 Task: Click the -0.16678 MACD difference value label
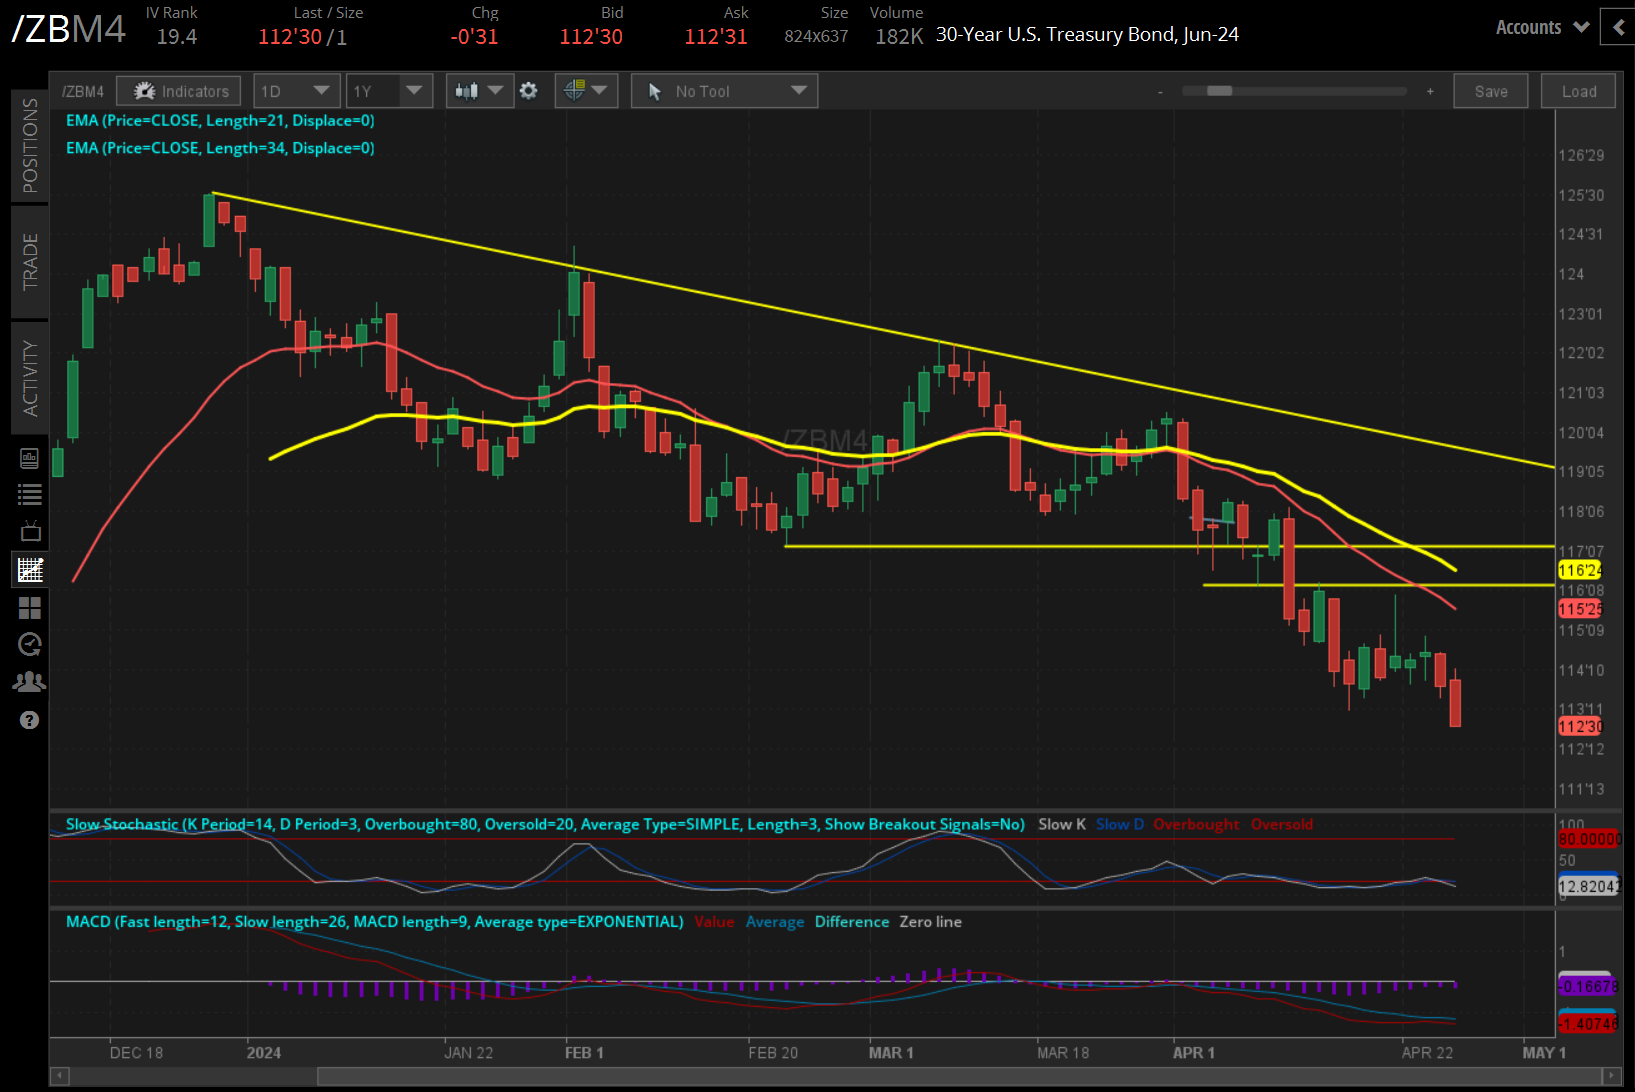pyautogui.click(x=1590, y=986)
